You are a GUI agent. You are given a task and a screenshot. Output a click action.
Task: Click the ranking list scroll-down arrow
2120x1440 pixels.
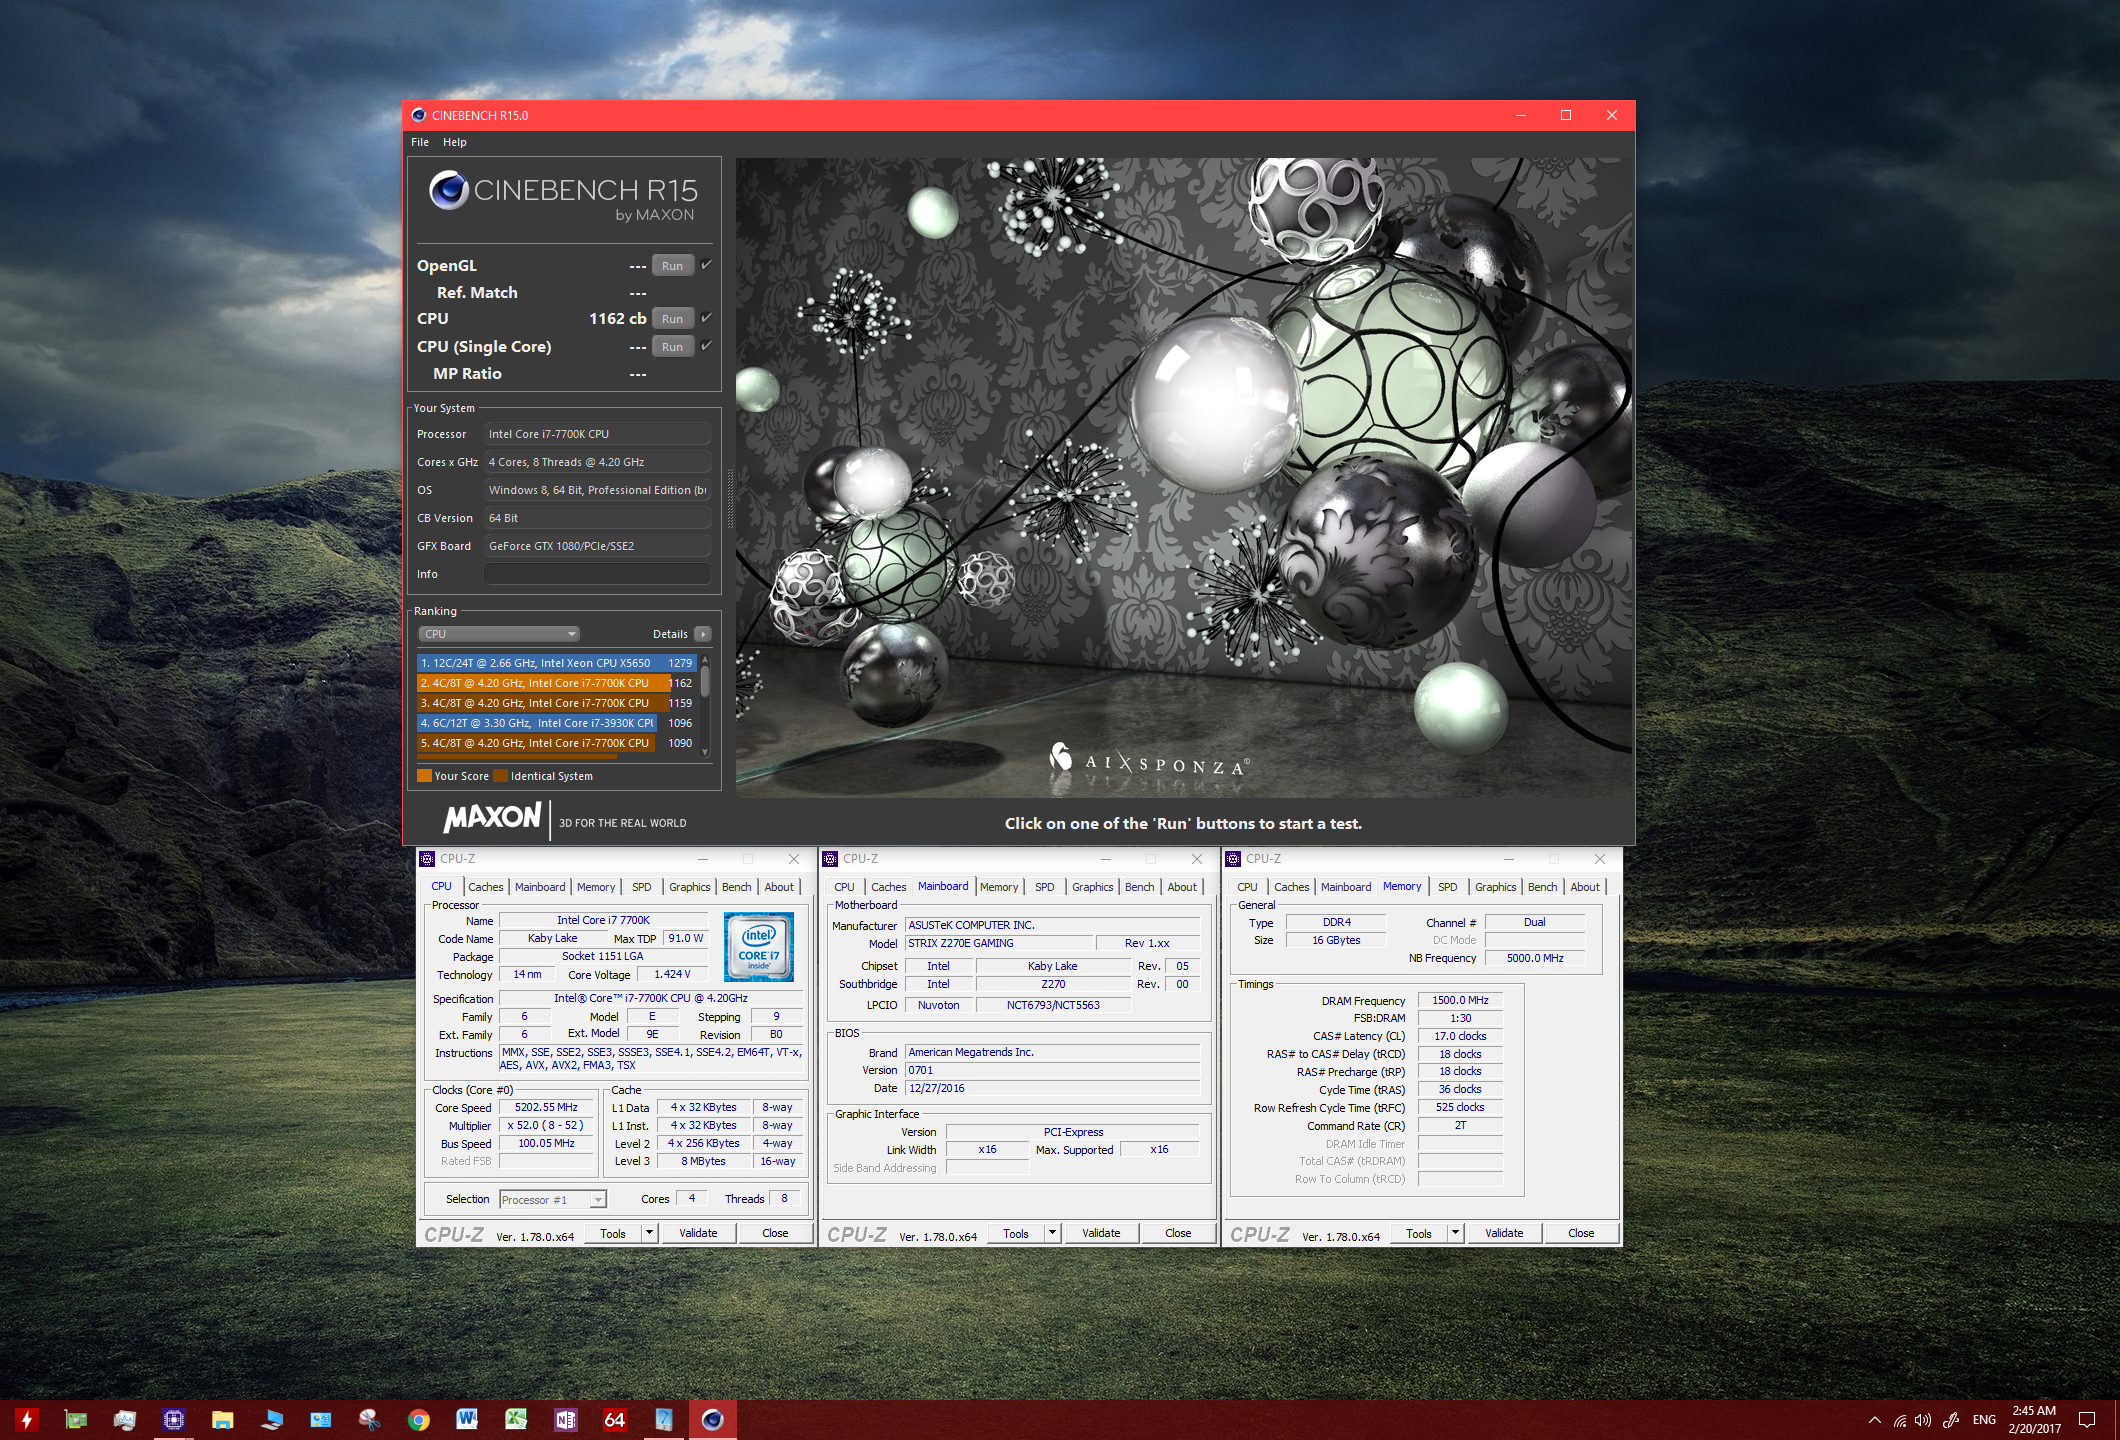coord(705,752)
